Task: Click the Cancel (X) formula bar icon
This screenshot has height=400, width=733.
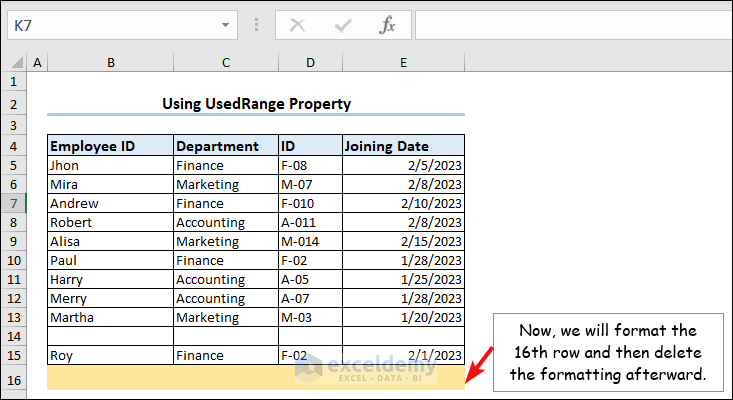Action: (297, 25)
